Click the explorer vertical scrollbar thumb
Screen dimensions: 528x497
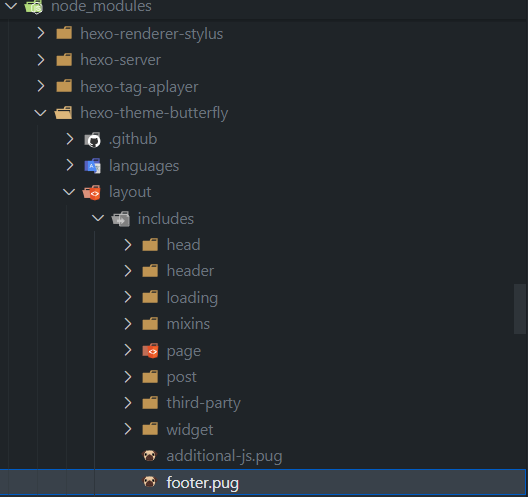pos(520,309)
